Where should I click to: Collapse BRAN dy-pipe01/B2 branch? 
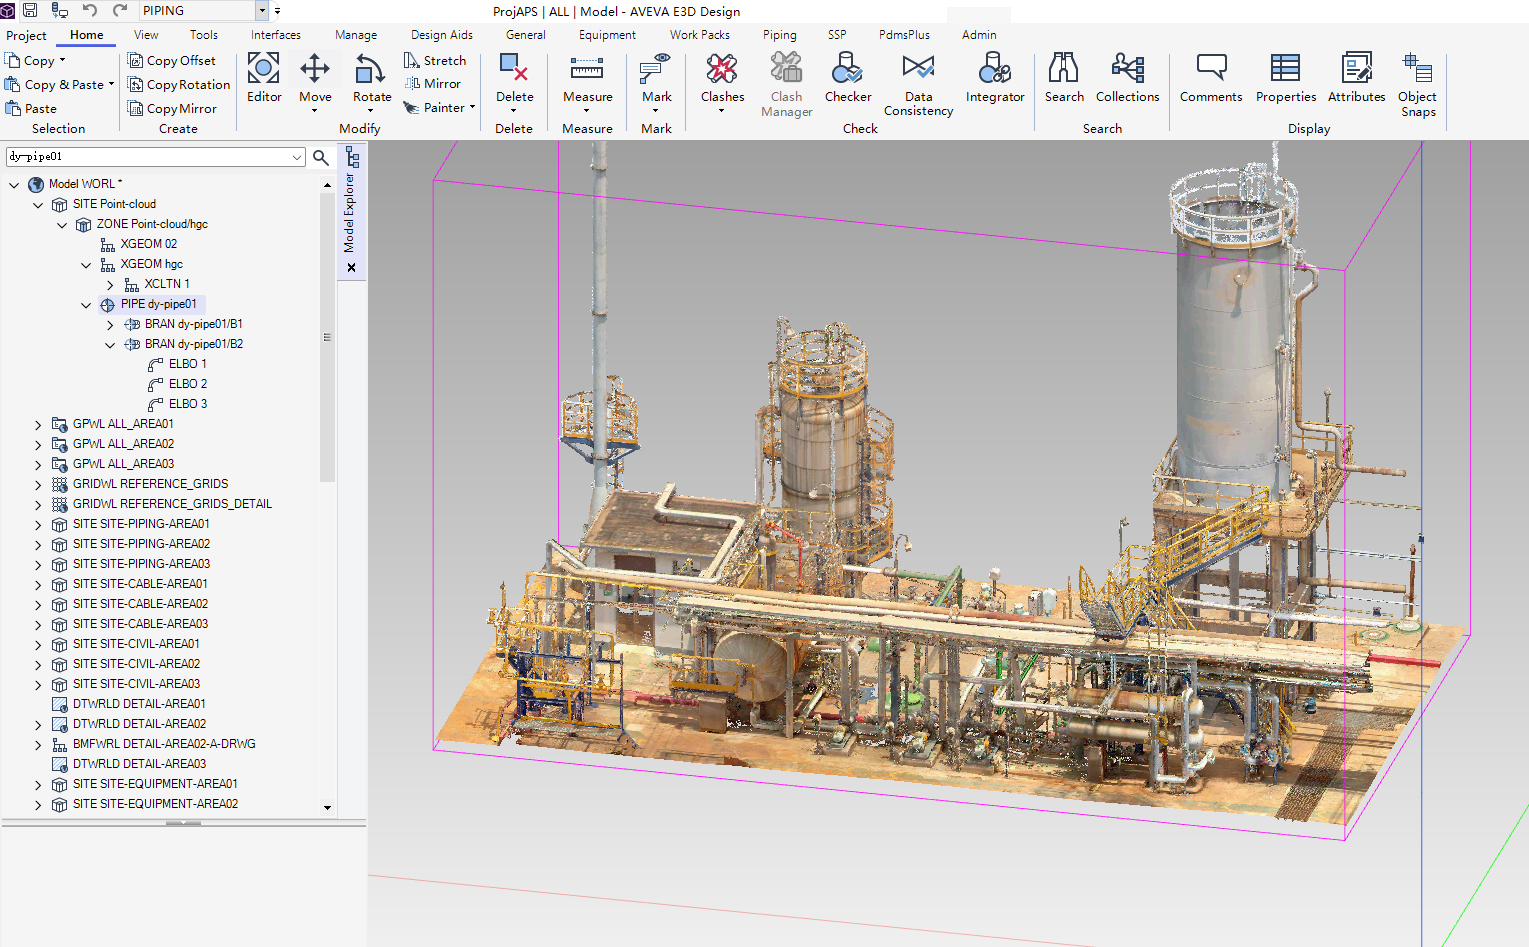pyautogui.click(x=110, y=344)
